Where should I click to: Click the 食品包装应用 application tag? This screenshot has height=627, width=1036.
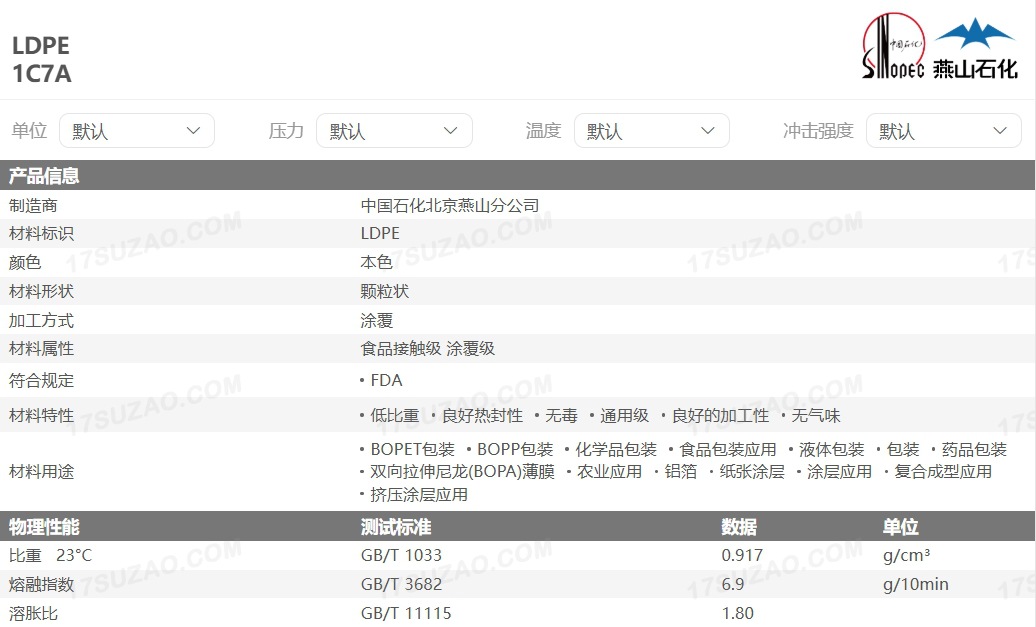point(728,449)
